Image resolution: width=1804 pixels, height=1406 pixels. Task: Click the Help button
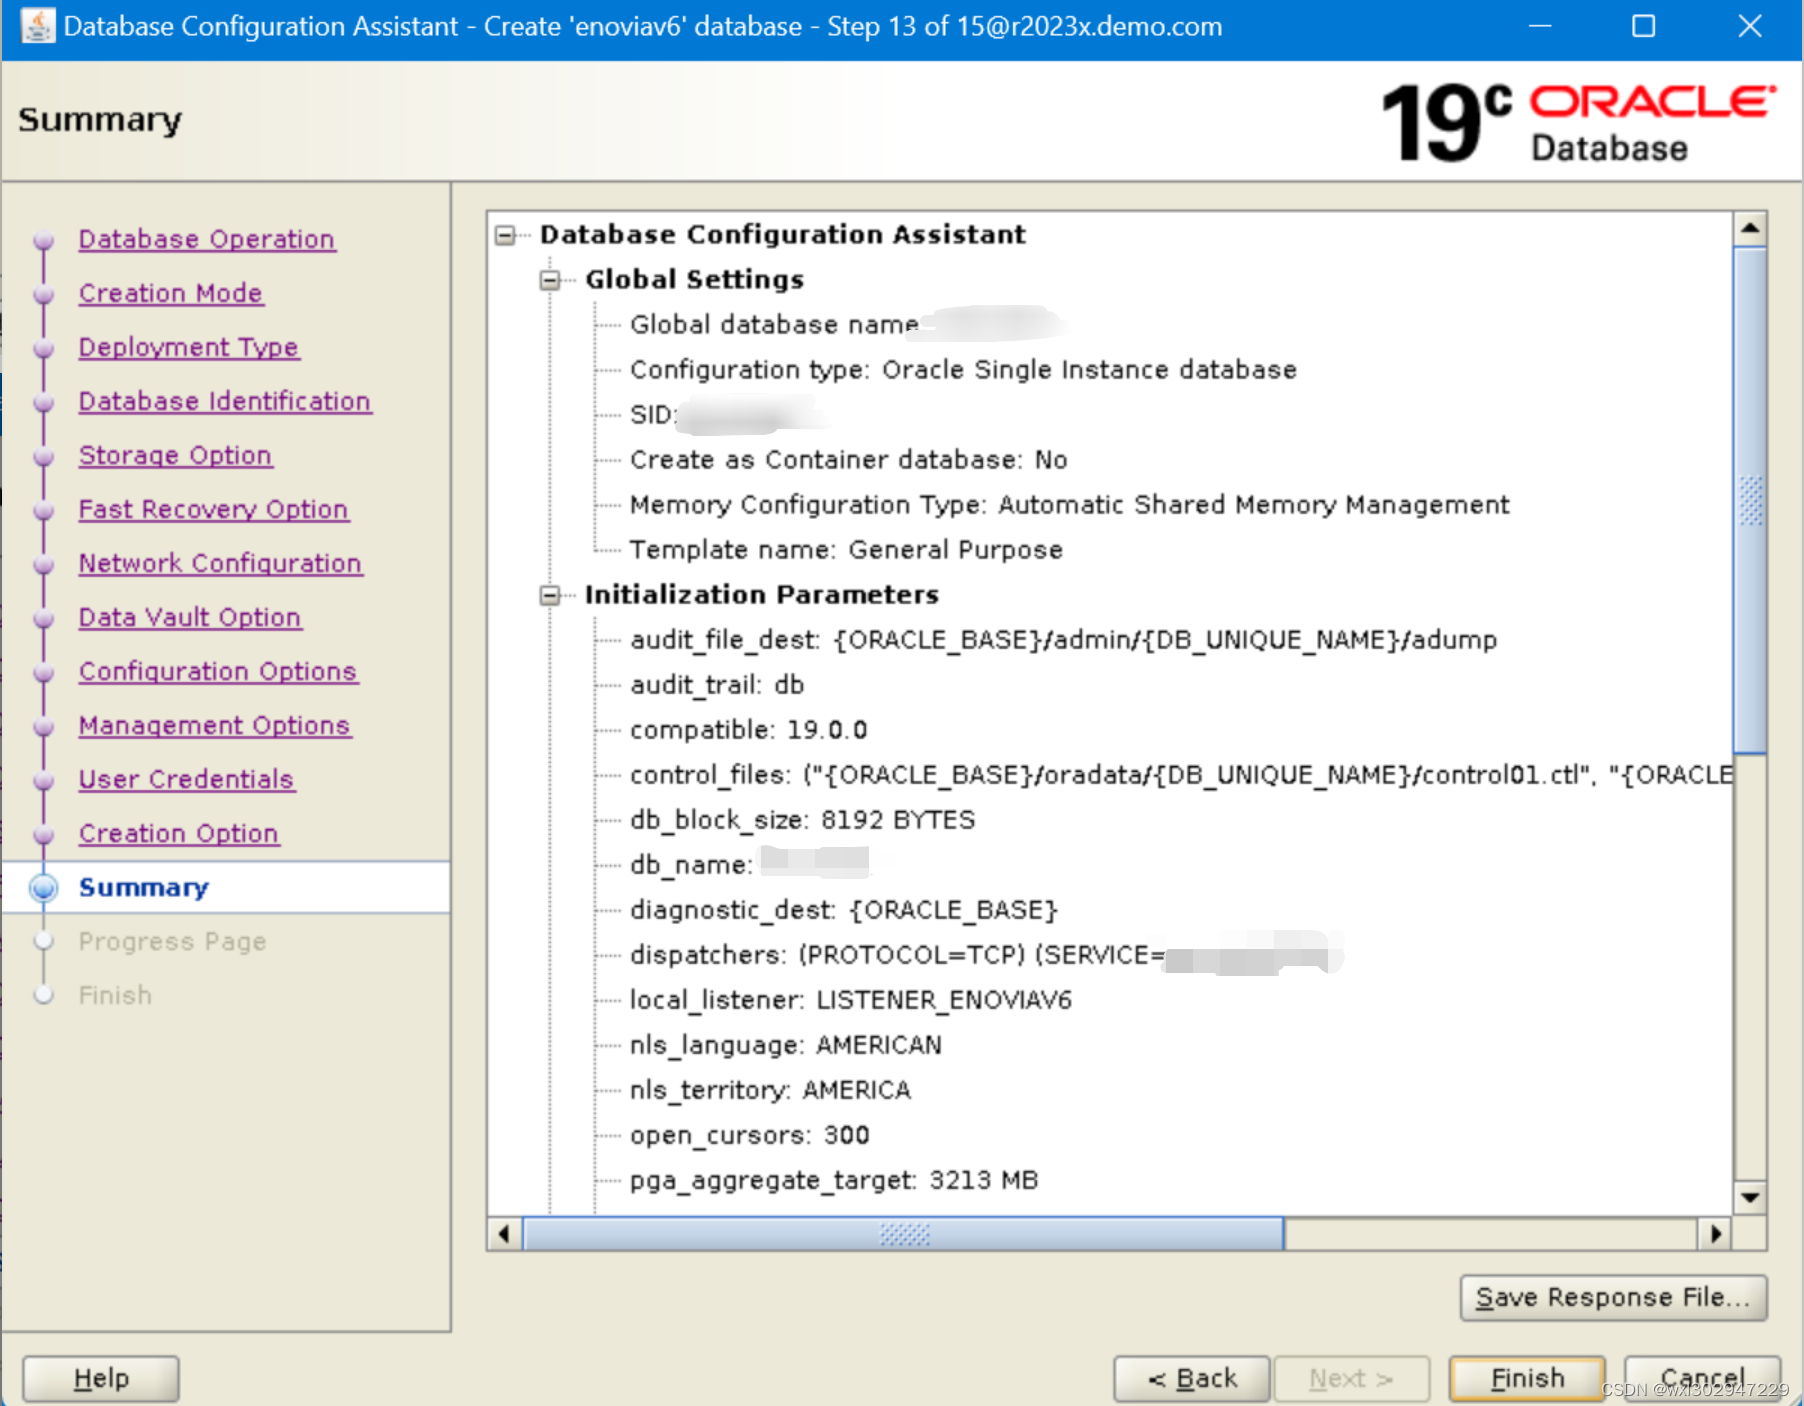coord(101,1378)
